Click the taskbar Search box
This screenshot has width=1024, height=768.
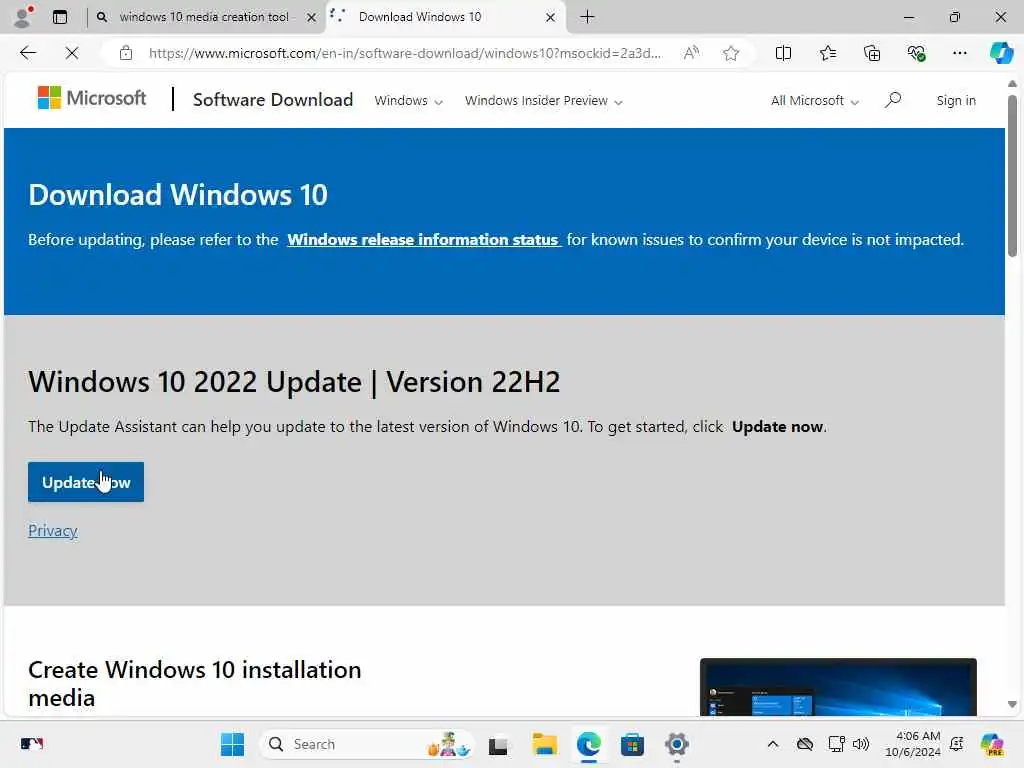[x=366, y=744]
